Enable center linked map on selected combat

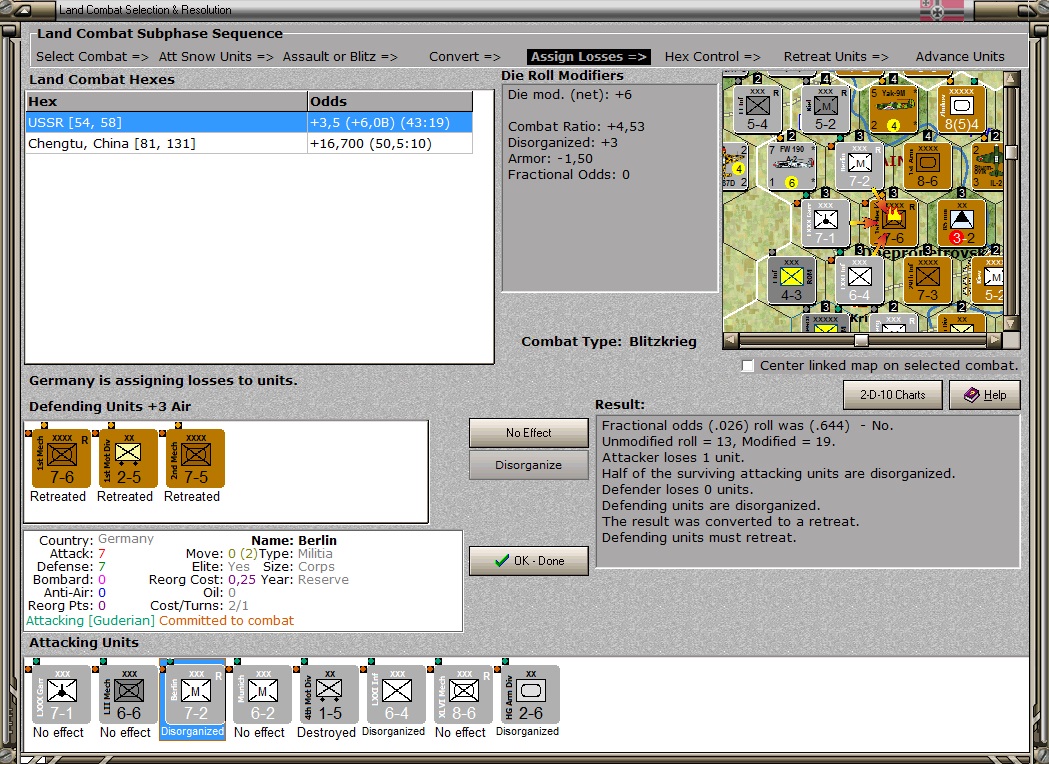(748, 366)
